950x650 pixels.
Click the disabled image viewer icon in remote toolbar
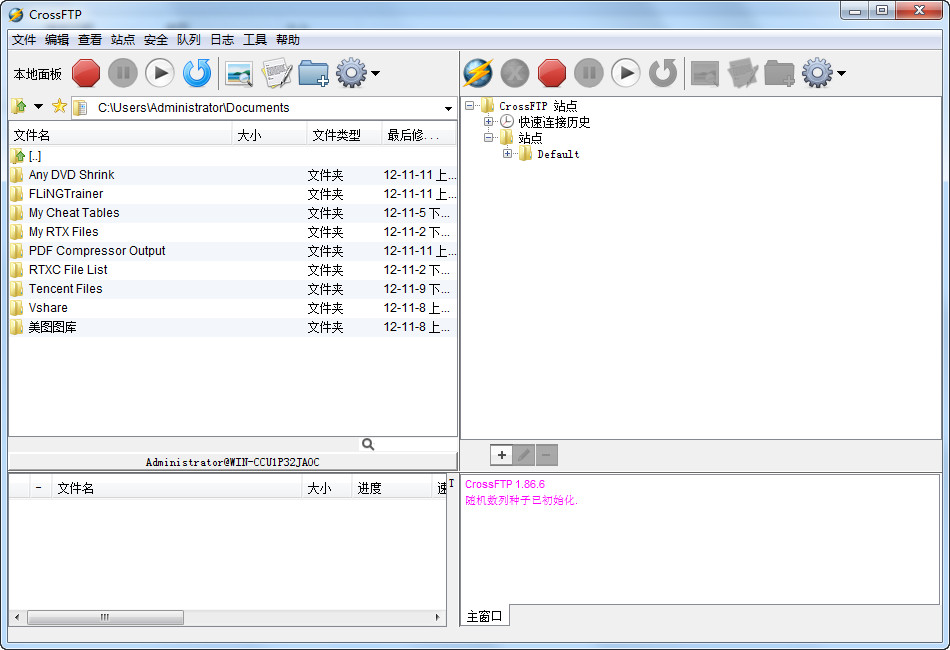pyautogui.click(x=705, y=73)
